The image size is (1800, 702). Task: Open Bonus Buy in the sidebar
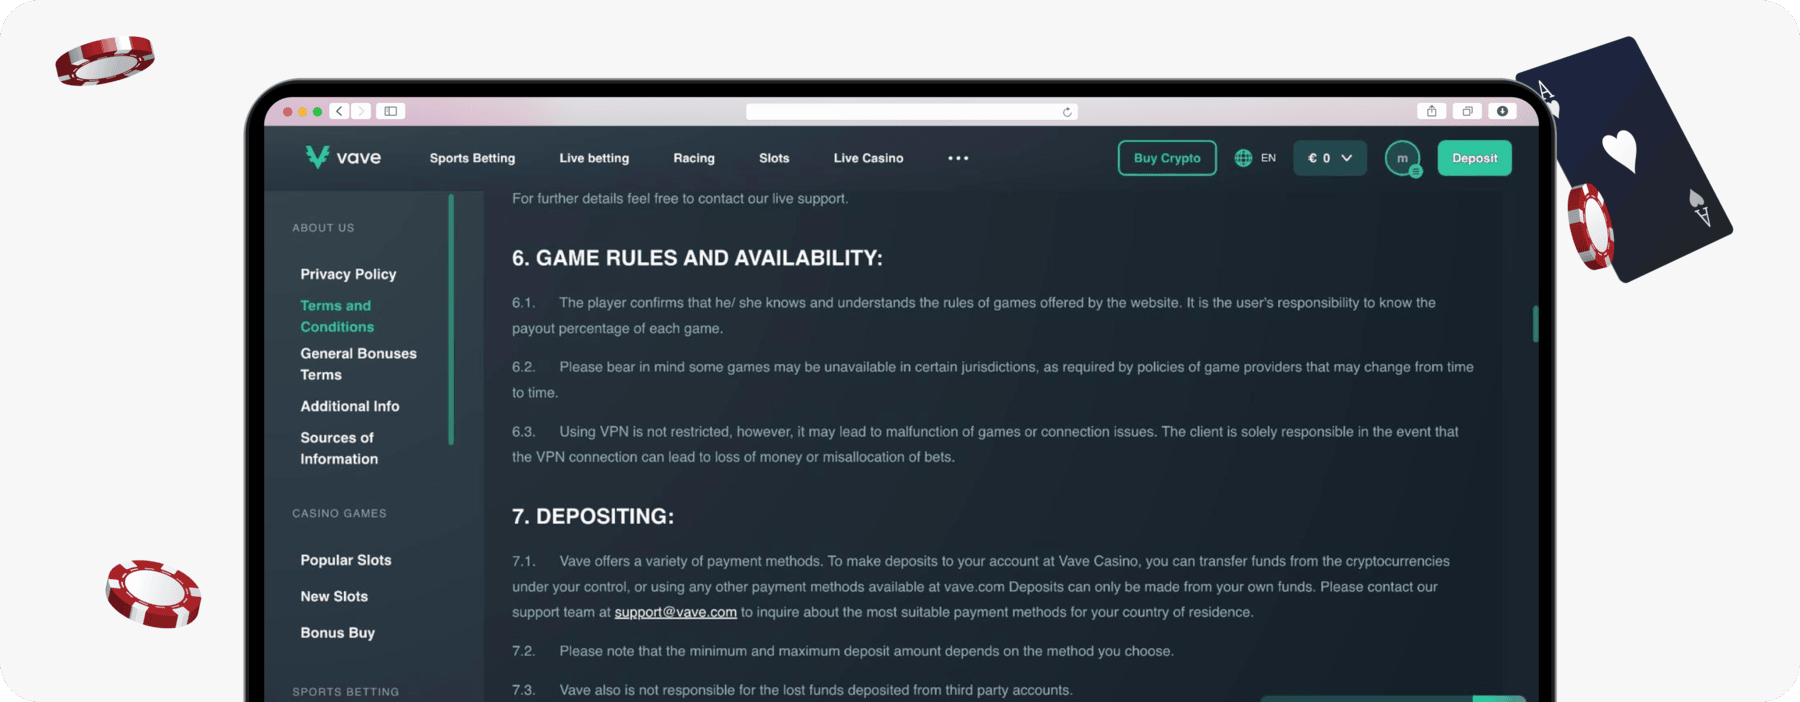[x=338, y=633]
